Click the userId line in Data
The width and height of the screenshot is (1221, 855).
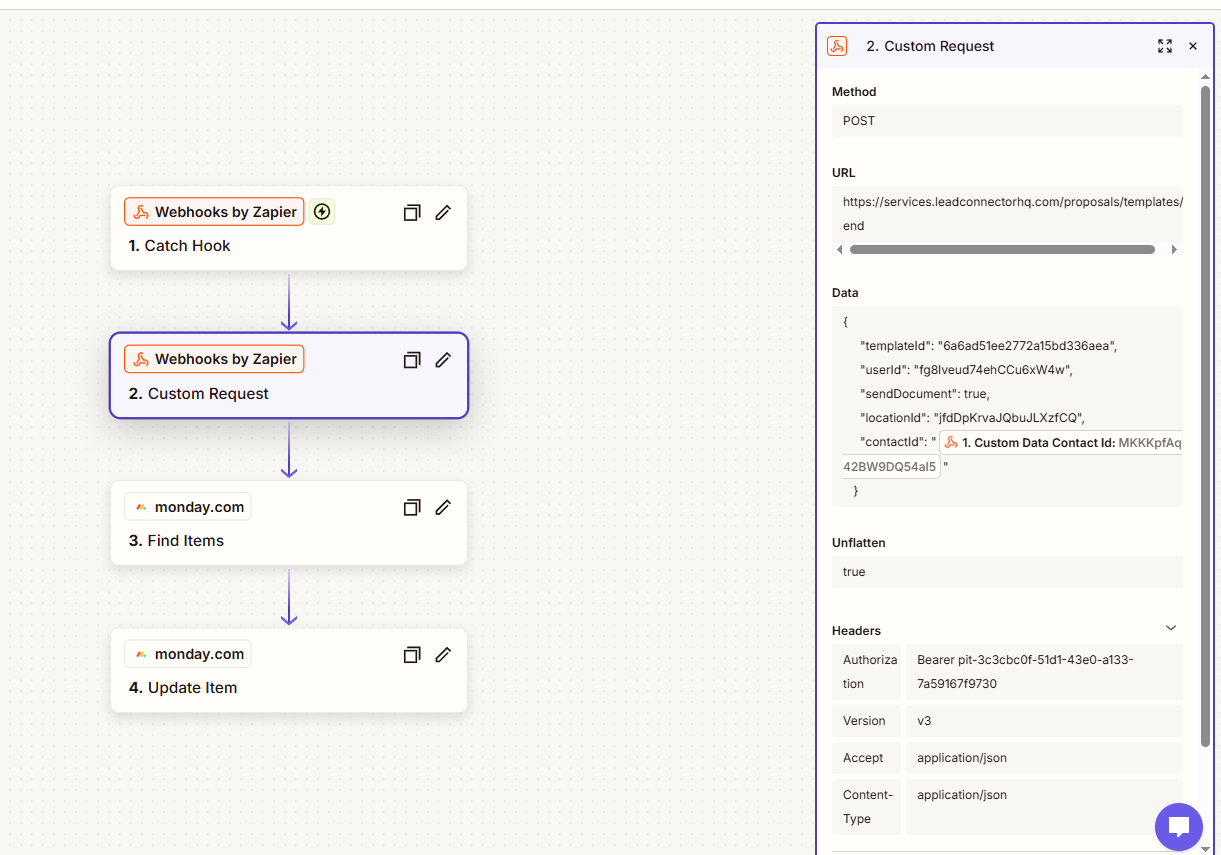pyautogui.click(x=966, y=370)
